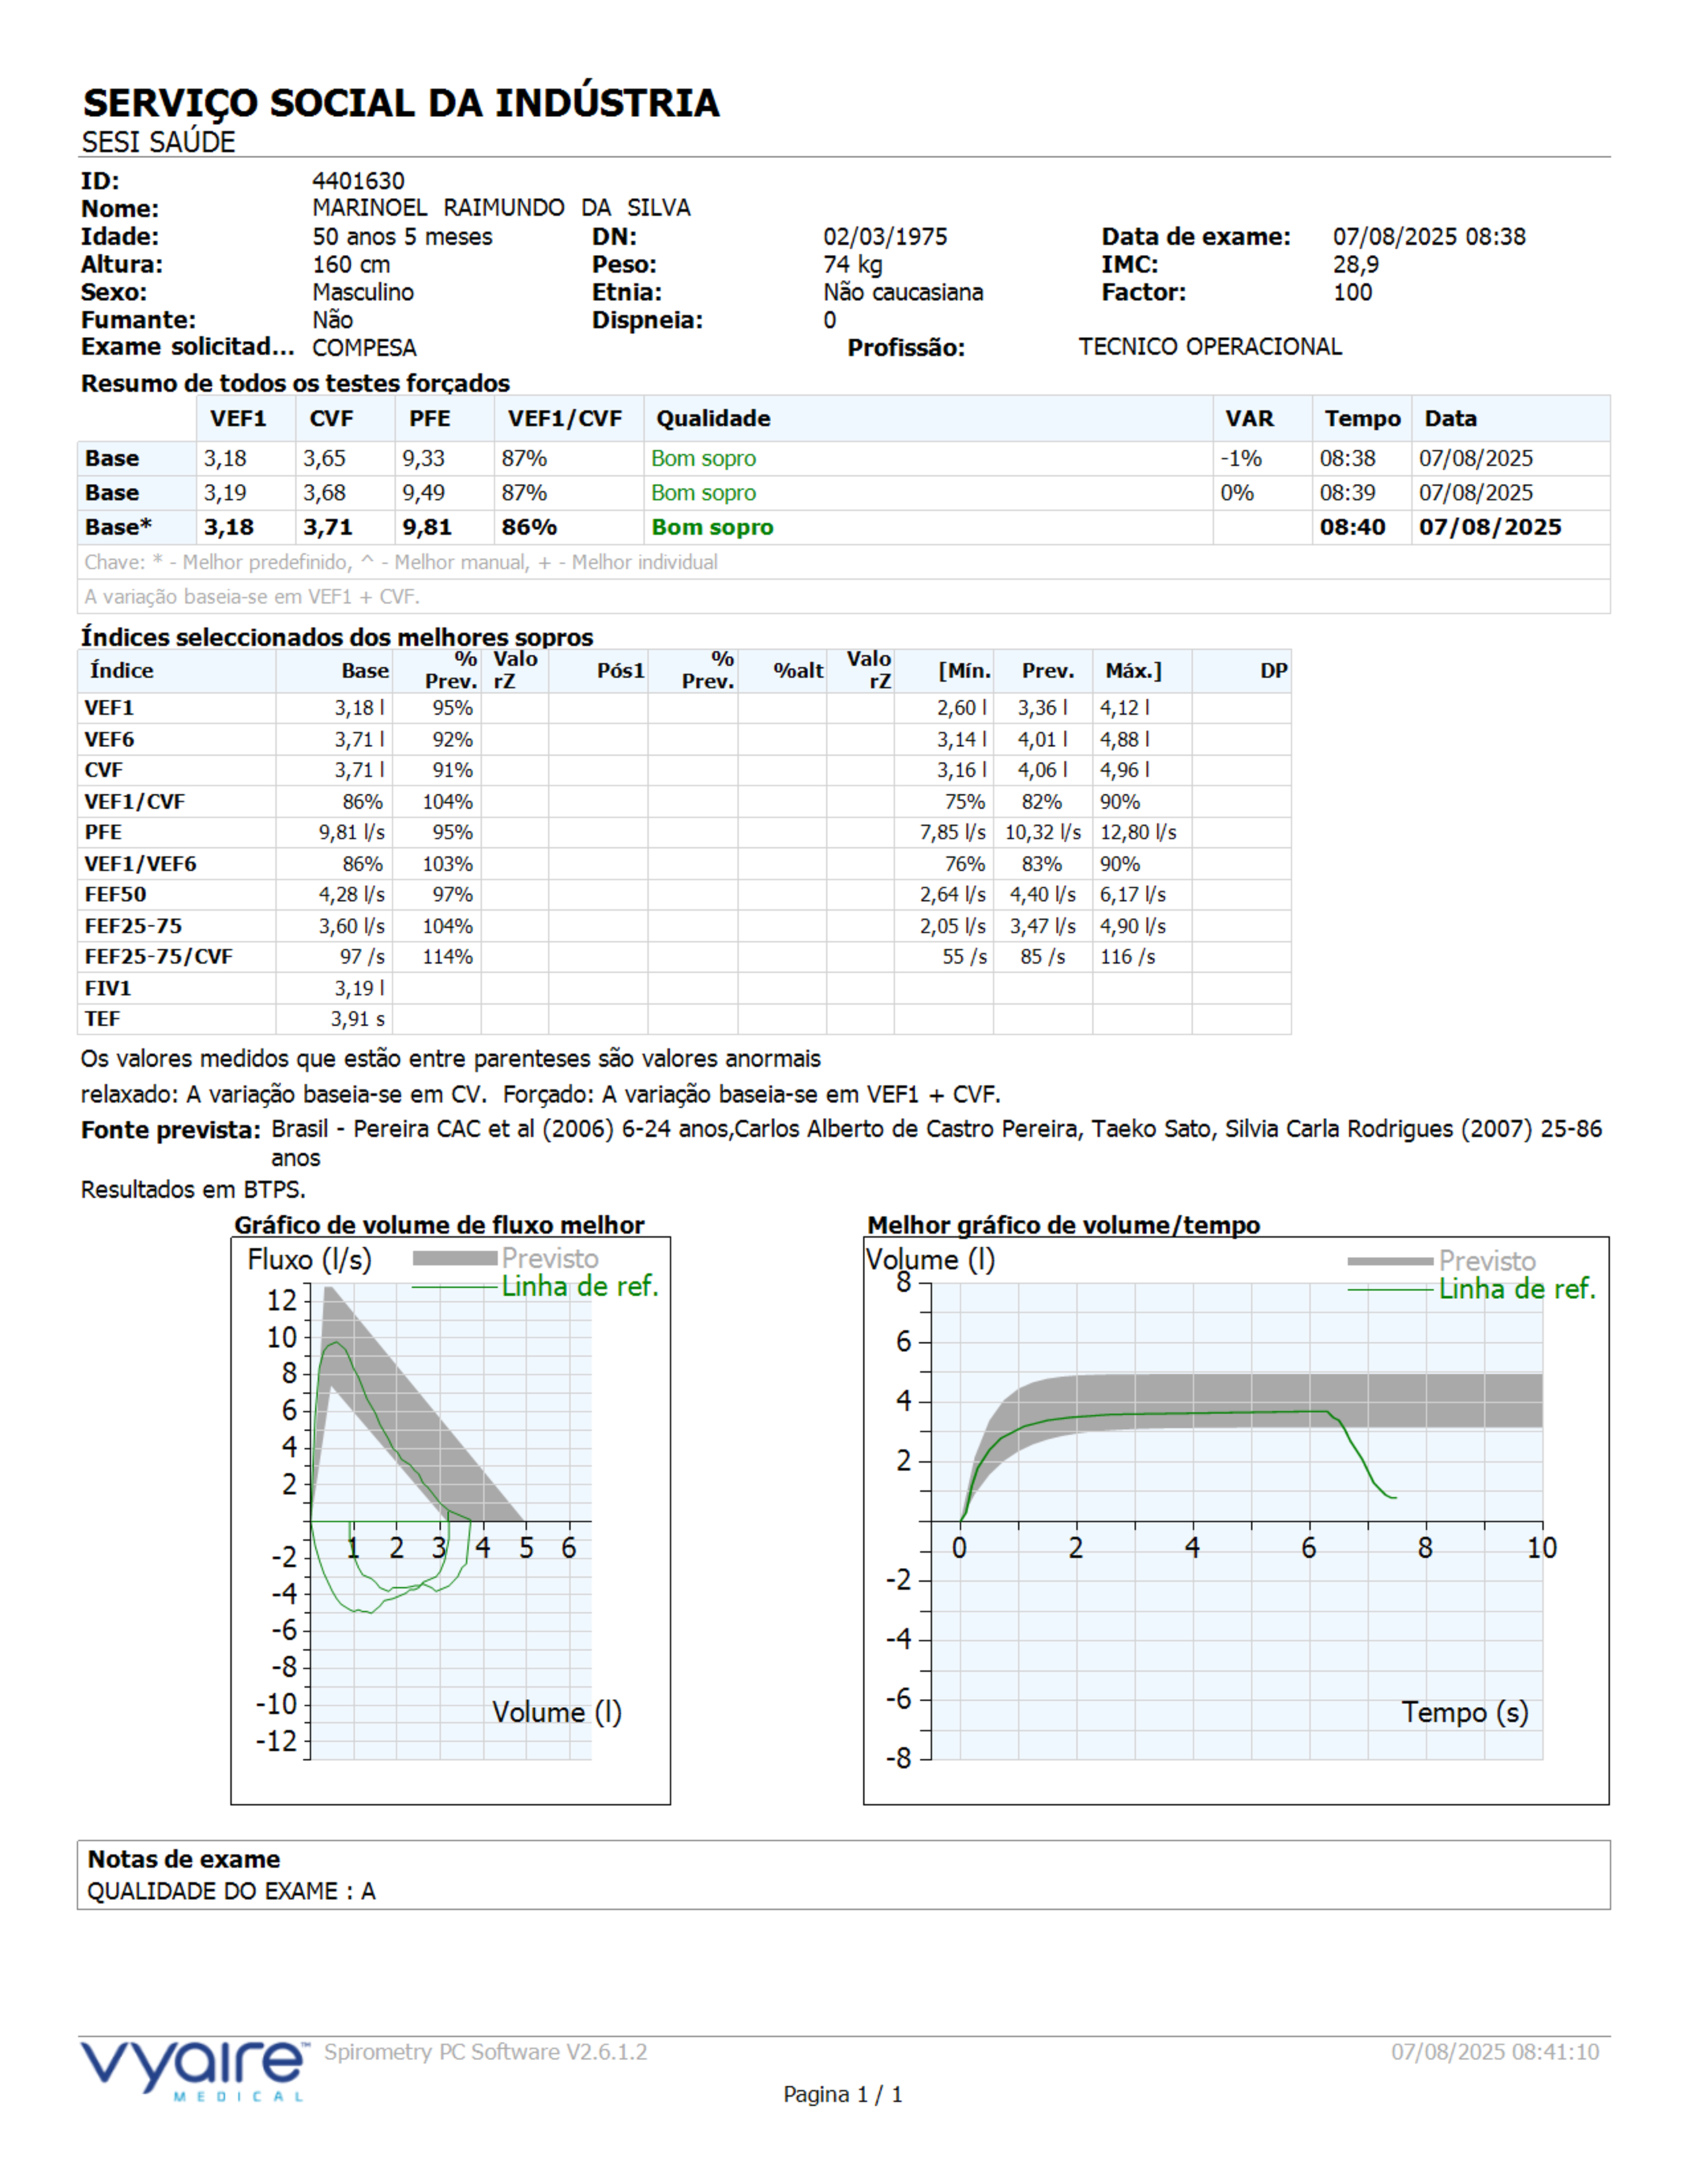This screenshot has width=1688, height=2184.
Task: Click the Previsto legend in flow graph
Action: pos(550,1259)
